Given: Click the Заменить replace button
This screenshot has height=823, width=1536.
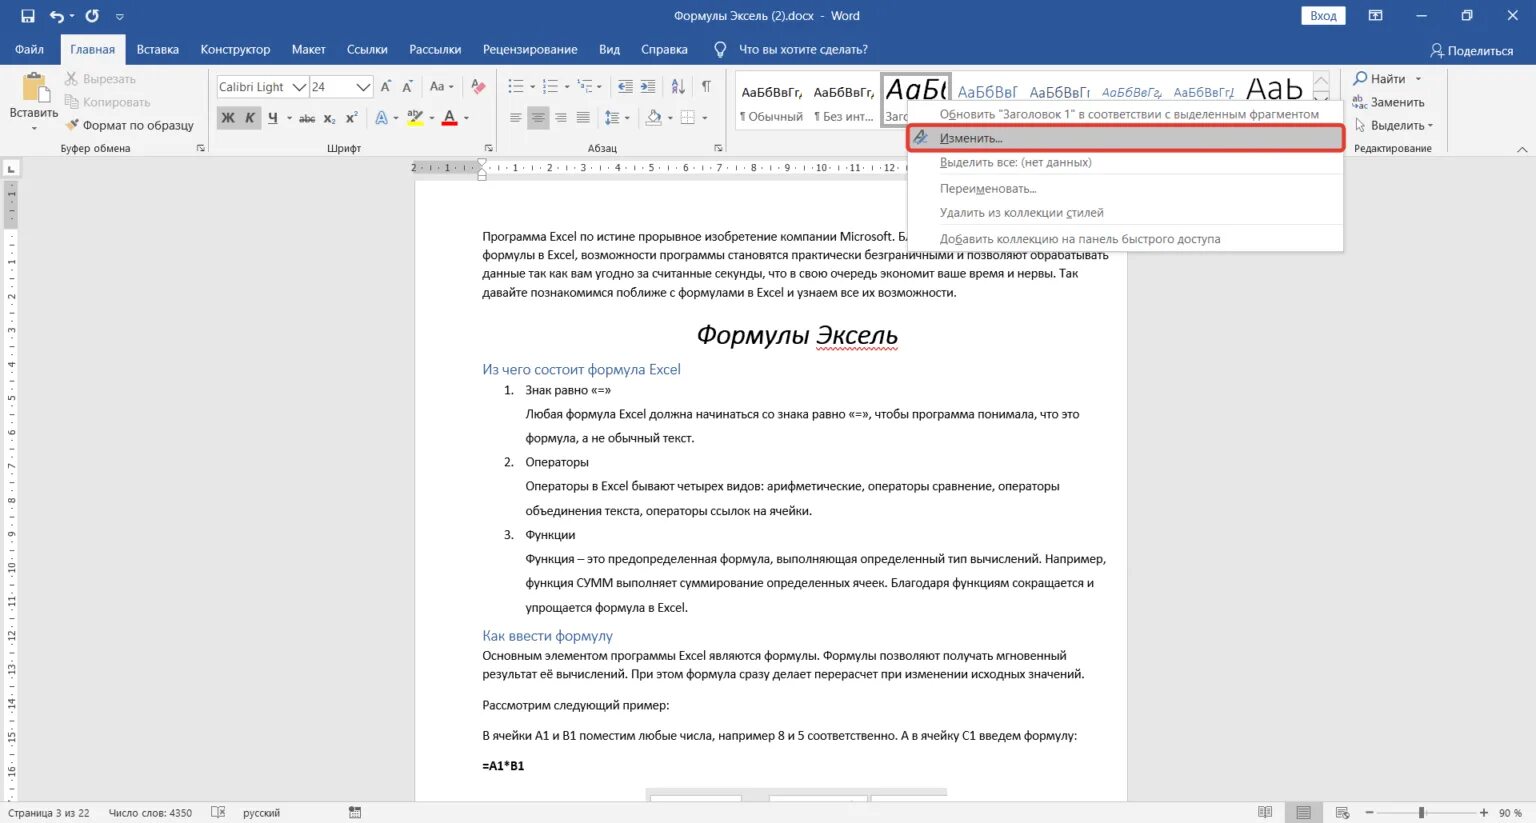Looking at the screenshot, I should pyautogui.click(x=1388, y=102).
